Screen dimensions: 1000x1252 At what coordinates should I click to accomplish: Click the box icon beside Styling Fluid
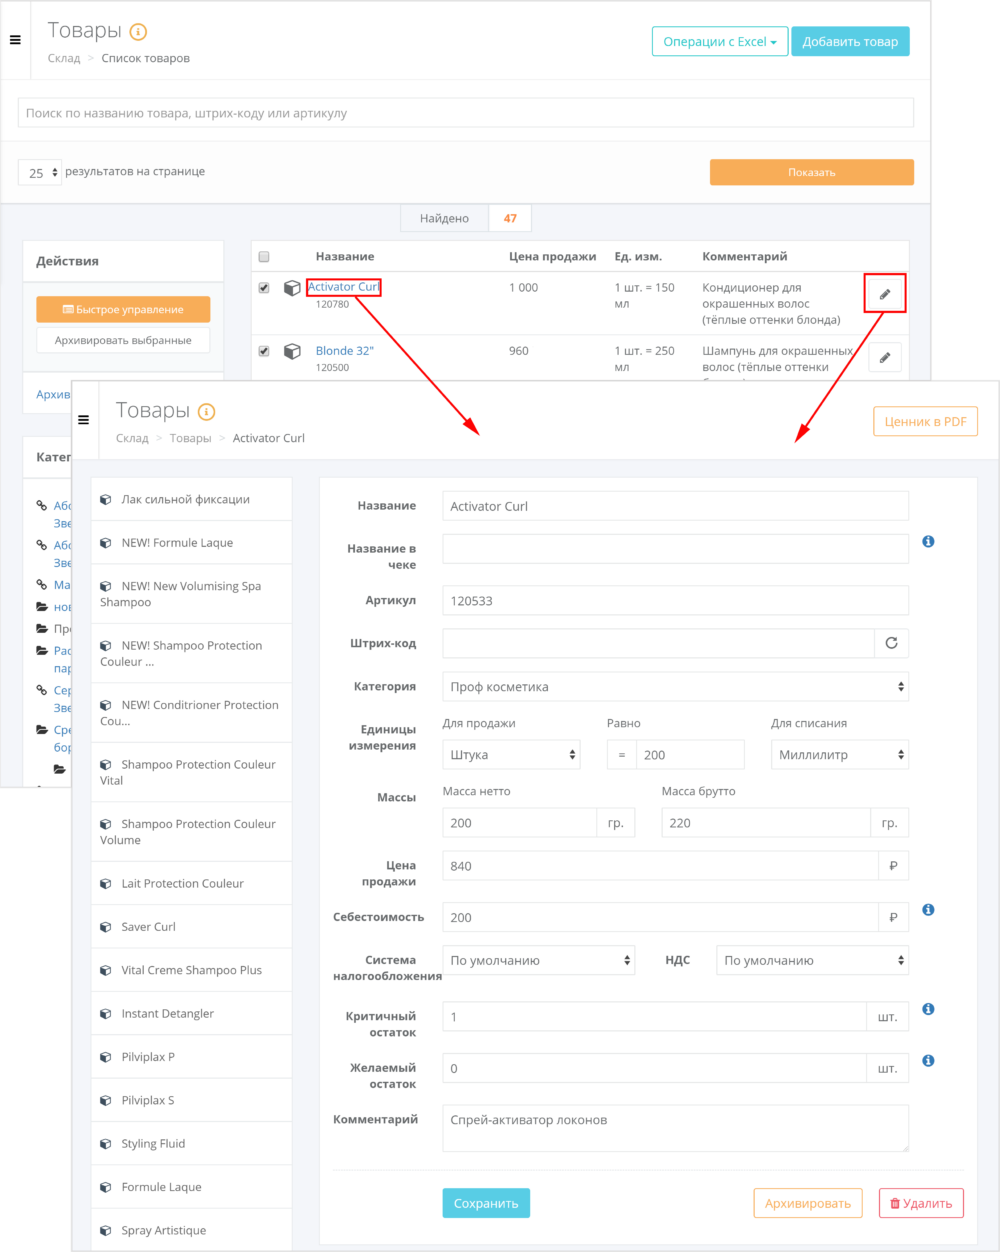tap(106, 1144)
